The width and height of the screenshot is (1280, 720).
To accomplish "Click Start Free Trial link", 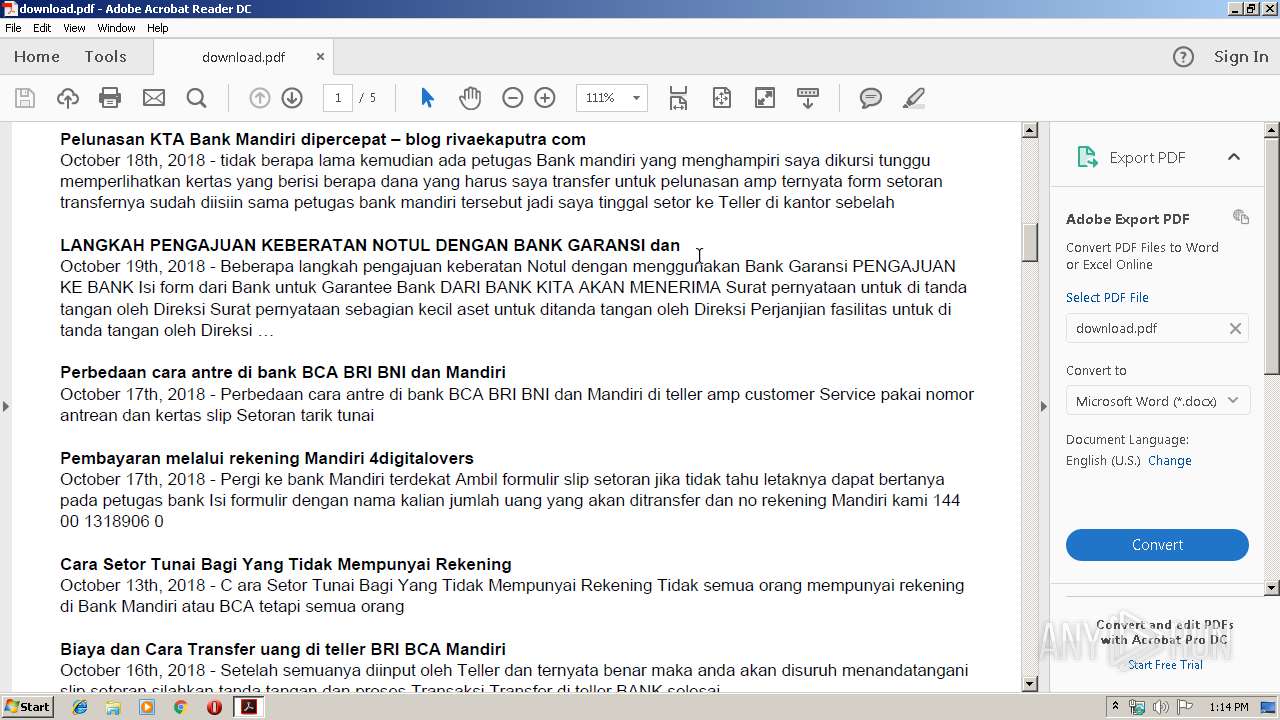I will click(1165, 665).
